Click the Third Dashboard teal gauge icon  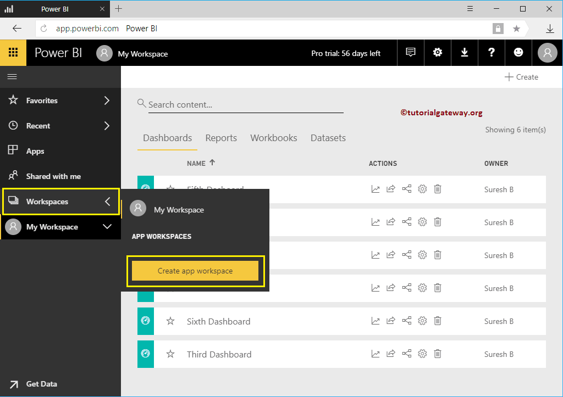coord(145,354)
